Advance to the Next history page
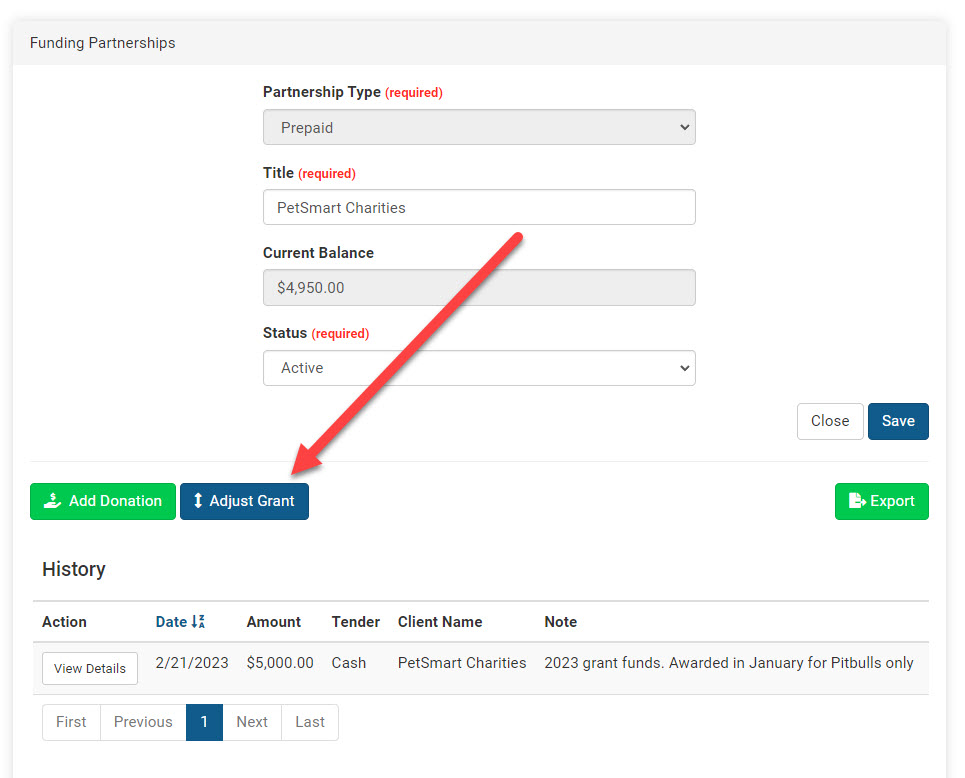965x778 pixels. (x=252, y=722)
